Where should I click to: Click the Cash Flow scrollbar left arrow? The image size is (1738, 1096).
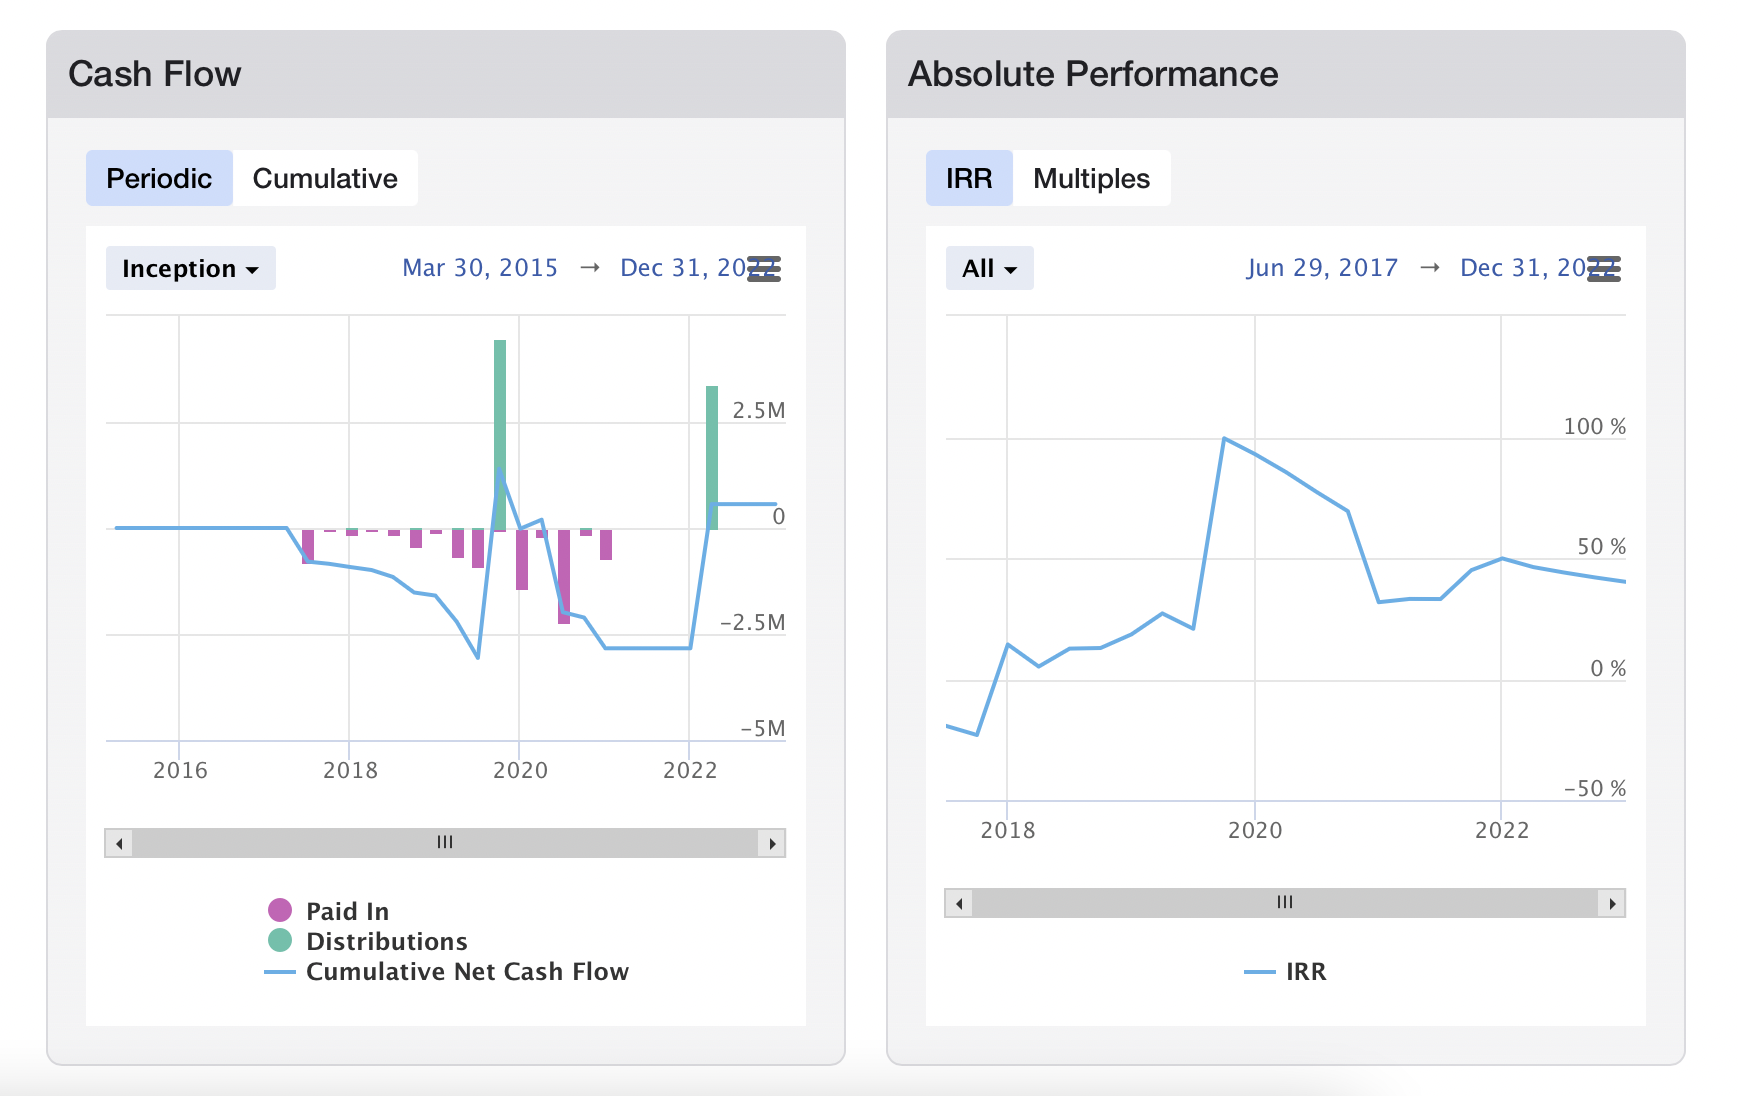click(x=119, y=843)
